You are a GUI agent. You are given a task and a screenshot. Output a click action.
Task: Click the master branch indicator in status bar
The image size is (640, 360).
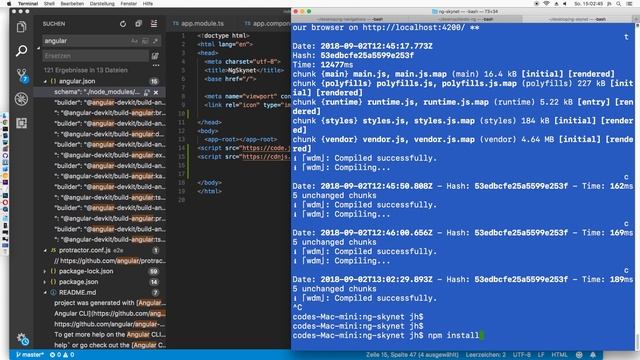[29, 355]
